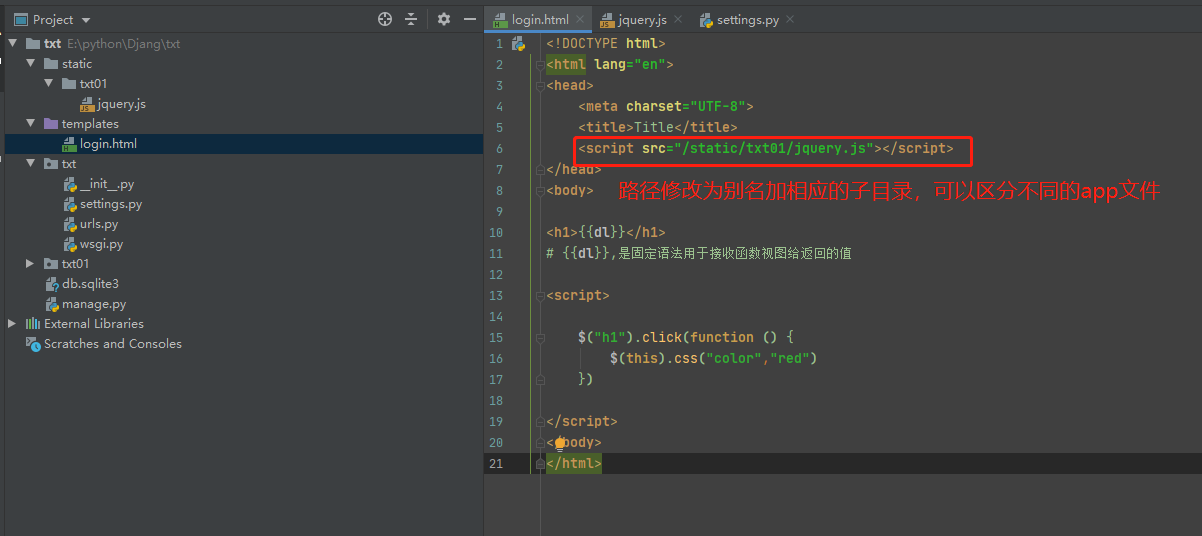Screen dimensions: 1202x536
Task: Collapse the txt project root folder
Action: click(x=13, y=44)
